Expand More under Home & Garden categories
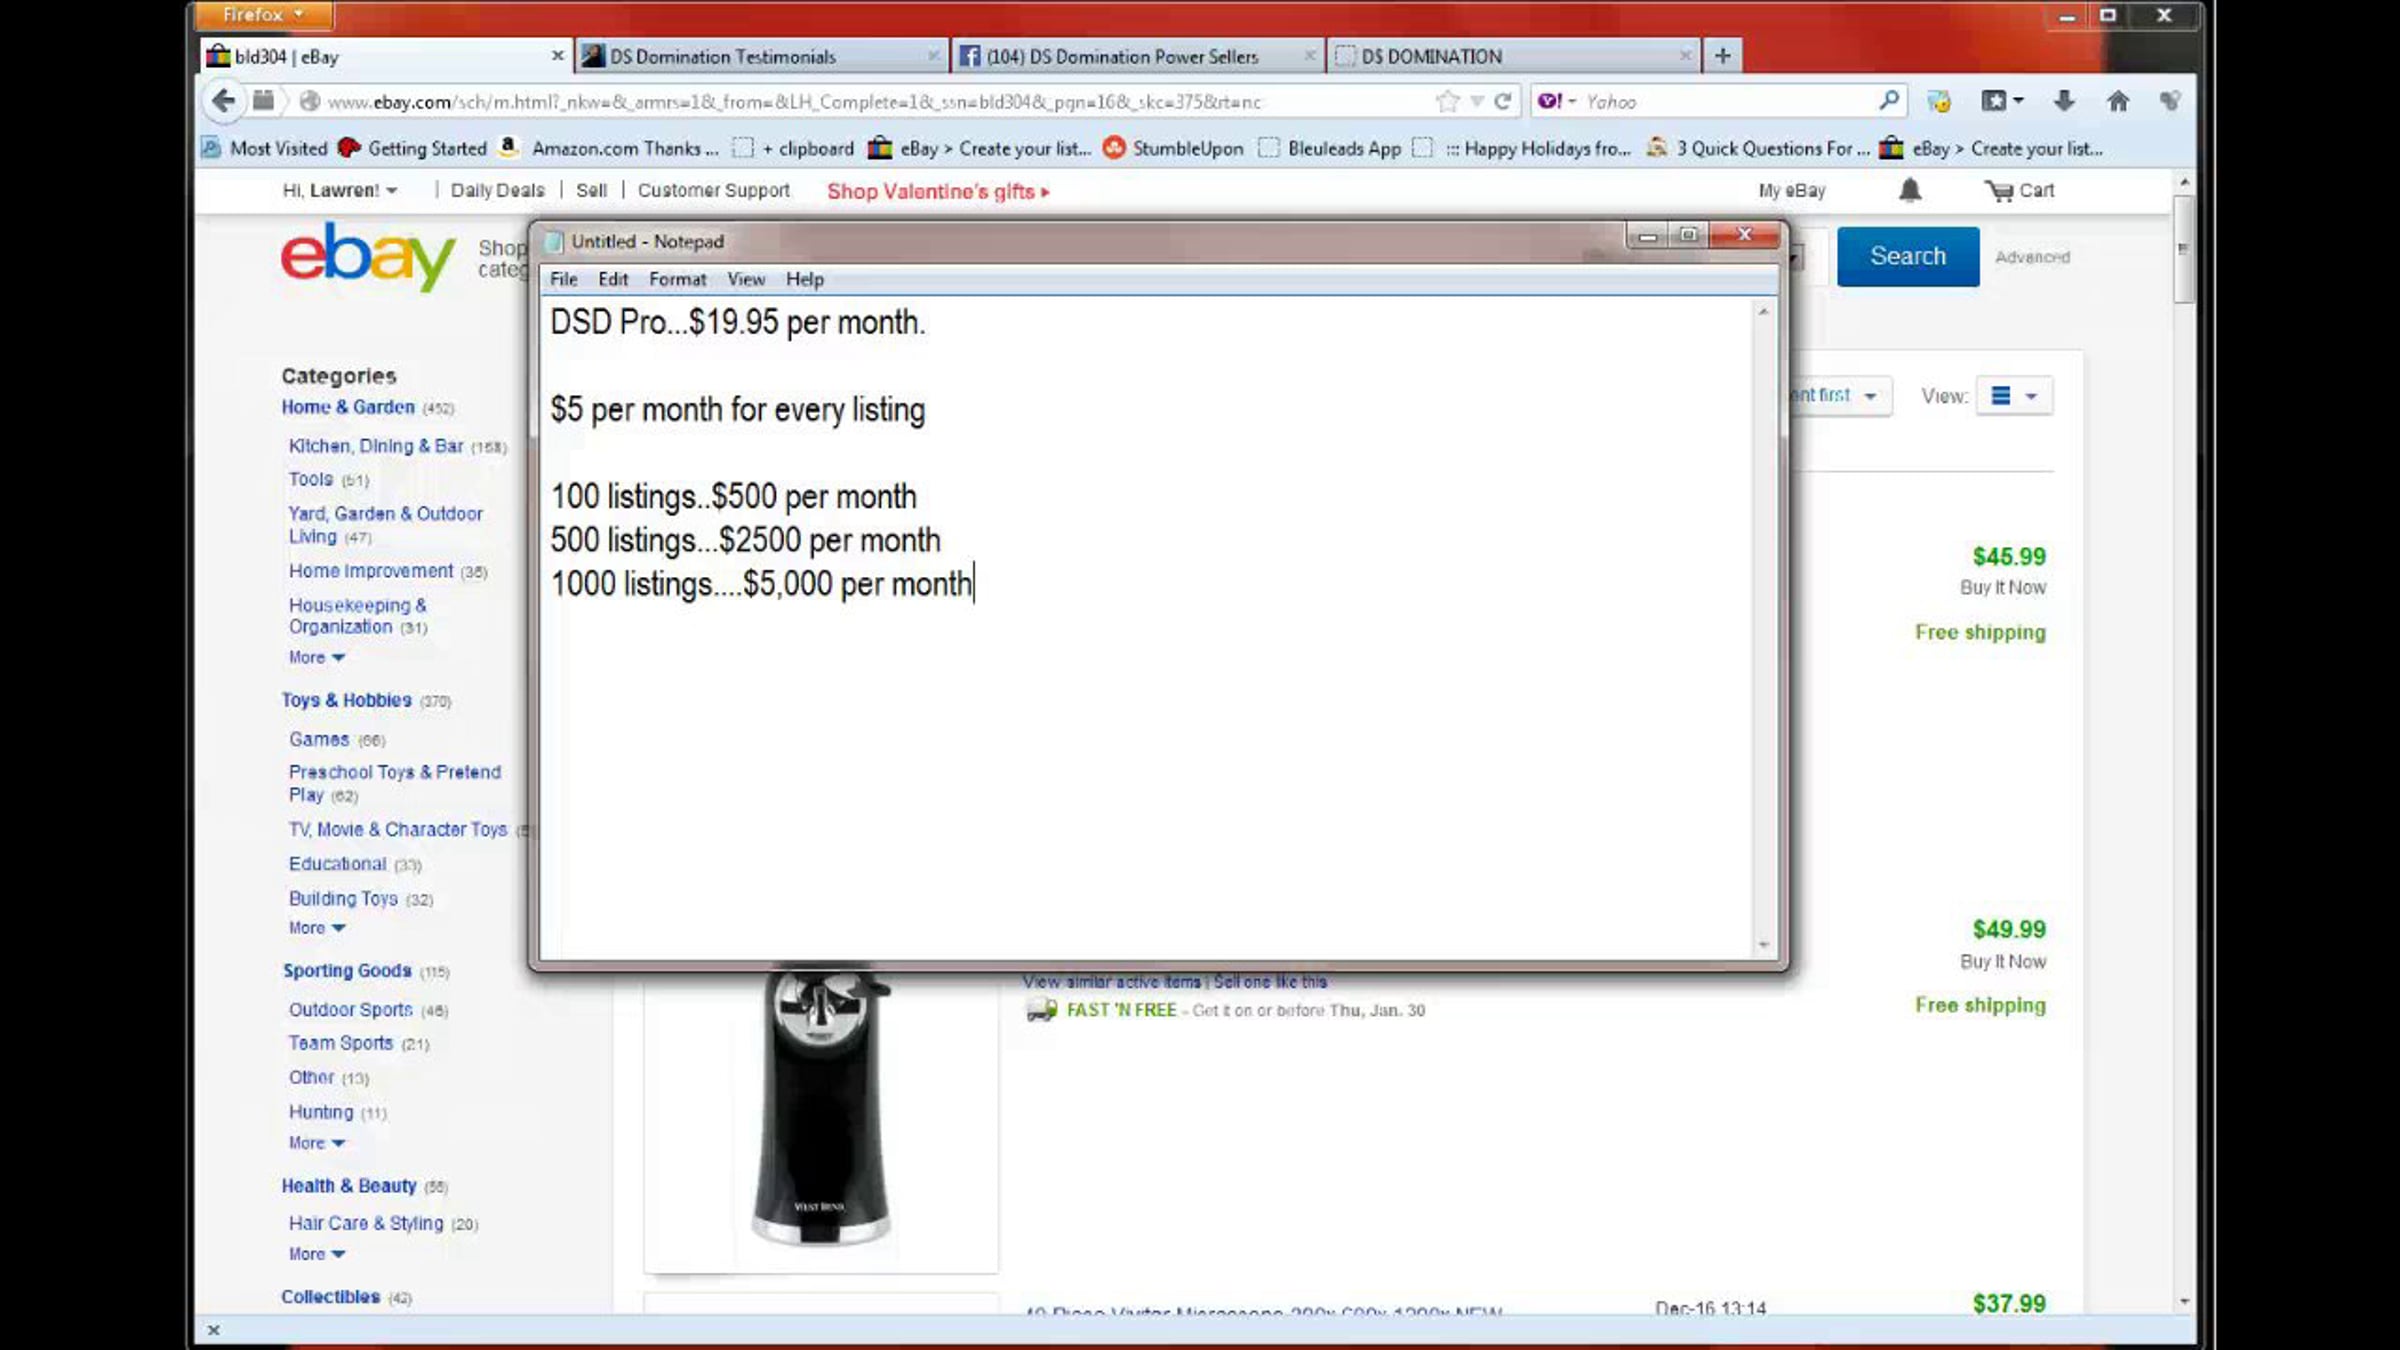 click(316, 657)
